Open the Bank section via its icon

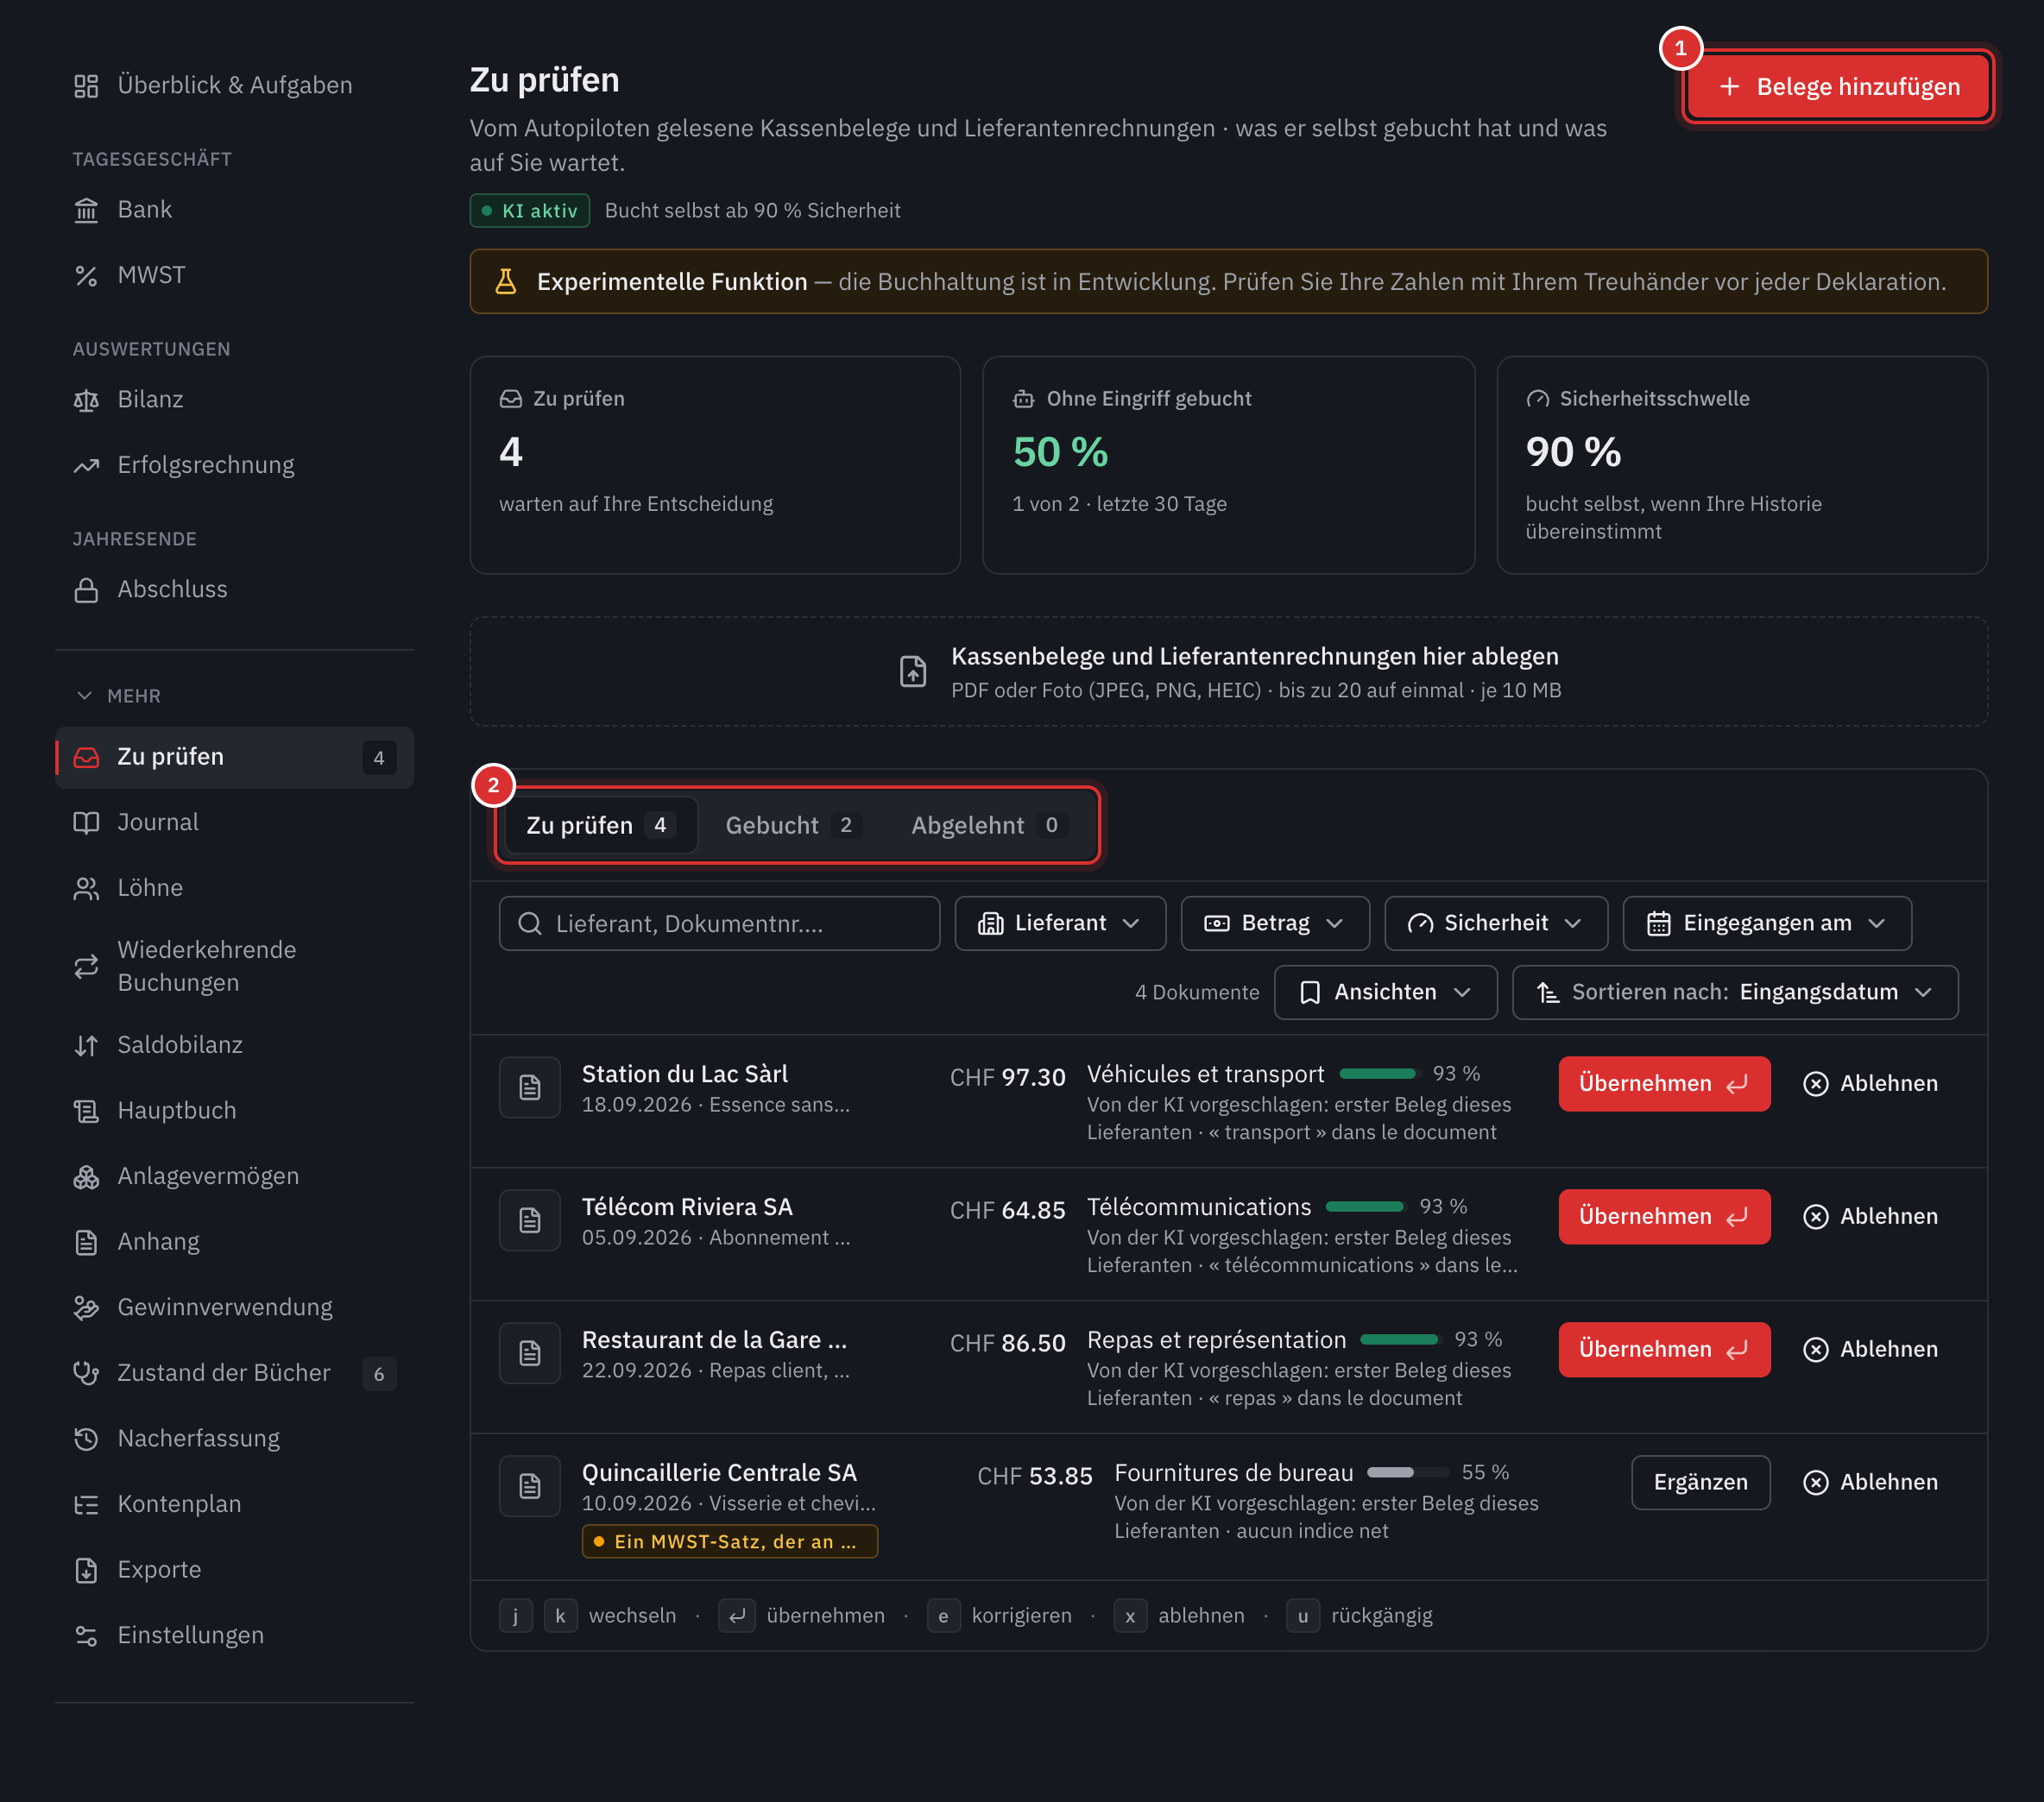pyautogui.click(x=86, y=210)
